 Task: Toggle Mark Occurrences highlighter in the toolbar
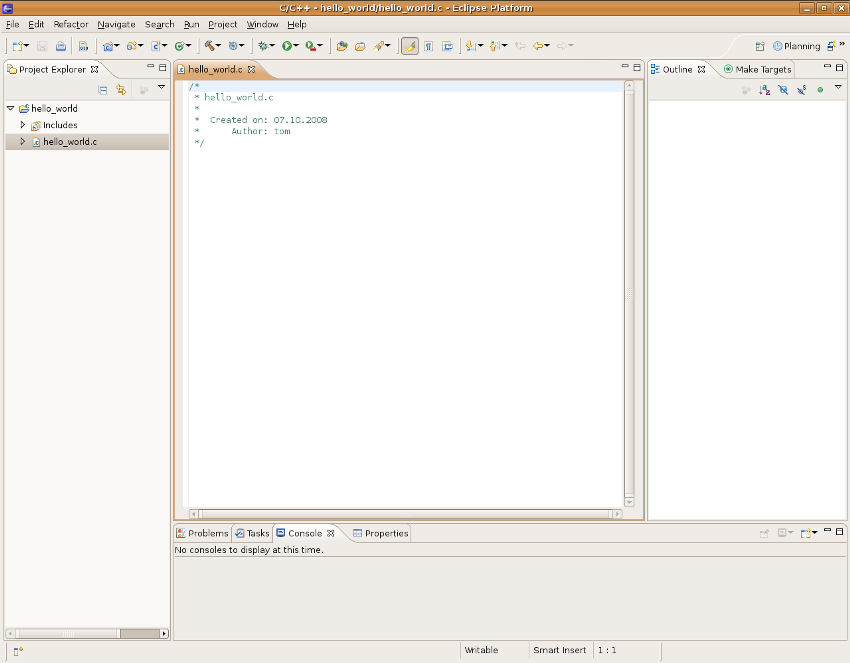click(409, 45)
